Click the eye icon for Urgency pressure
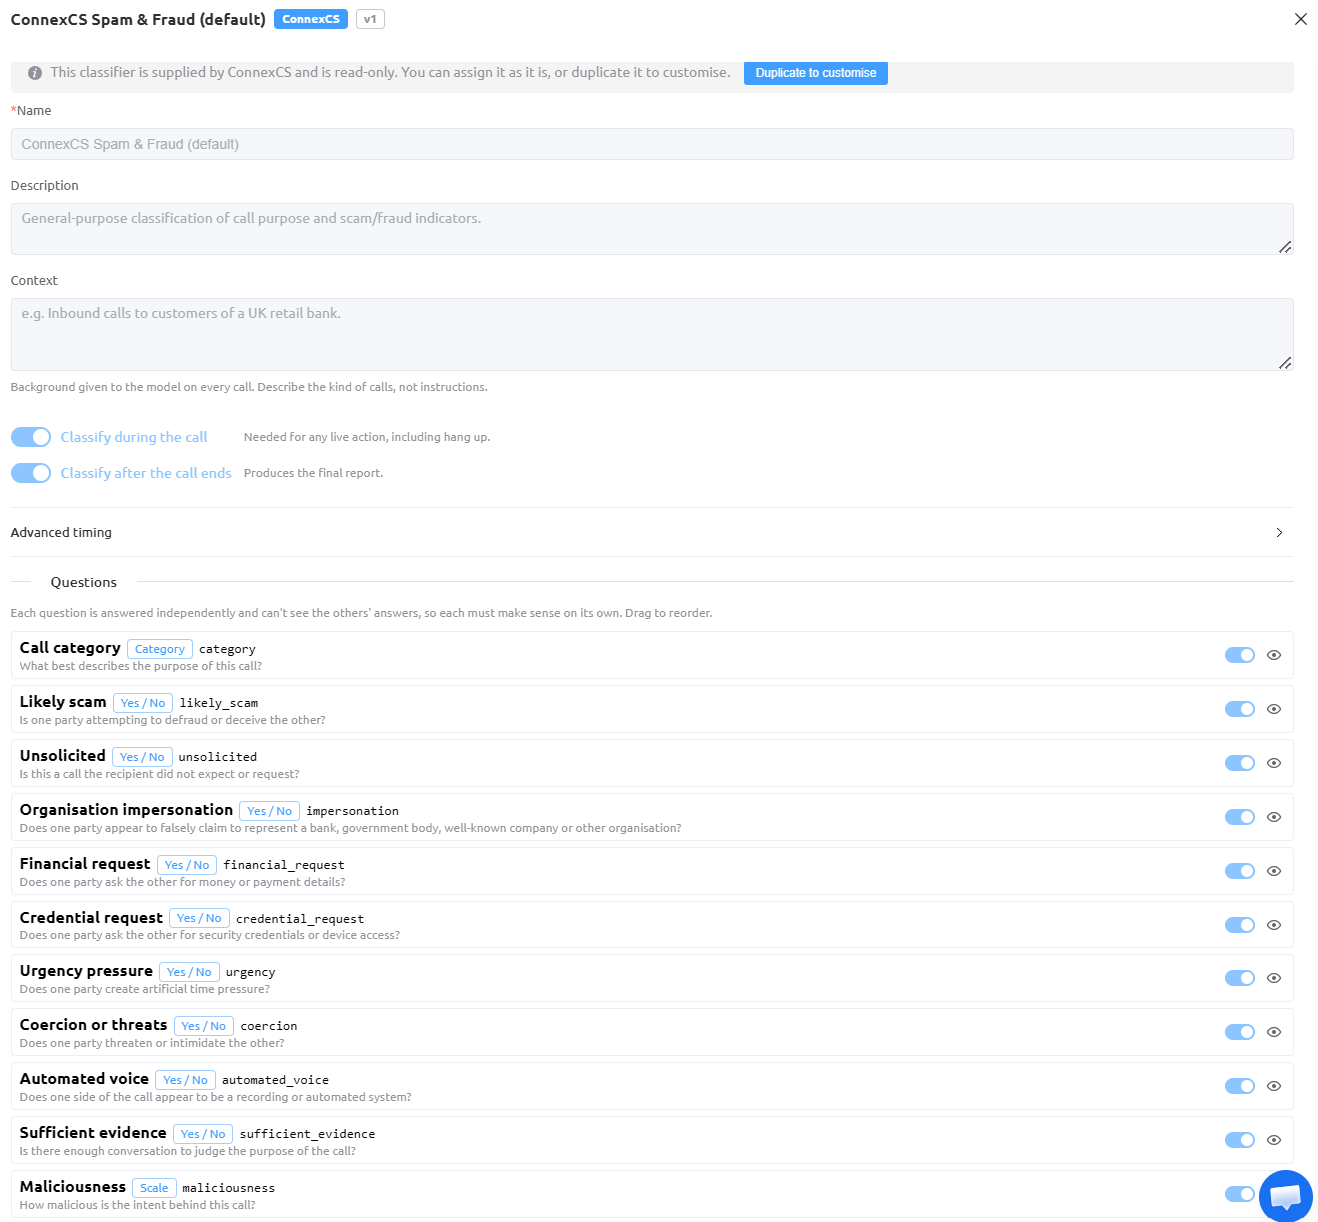1318x1222 pixels. (x=1274, y=978)
